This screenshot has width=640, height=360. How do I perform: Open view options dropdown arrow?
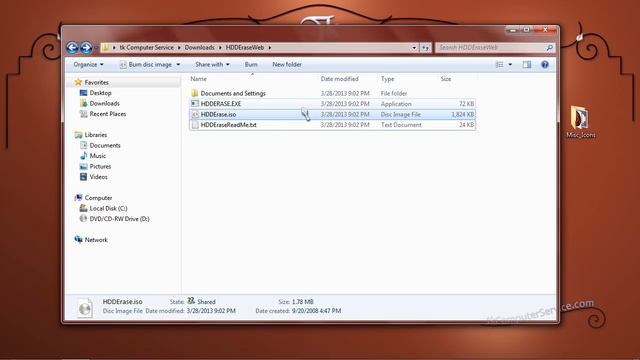tap(510, 64)
